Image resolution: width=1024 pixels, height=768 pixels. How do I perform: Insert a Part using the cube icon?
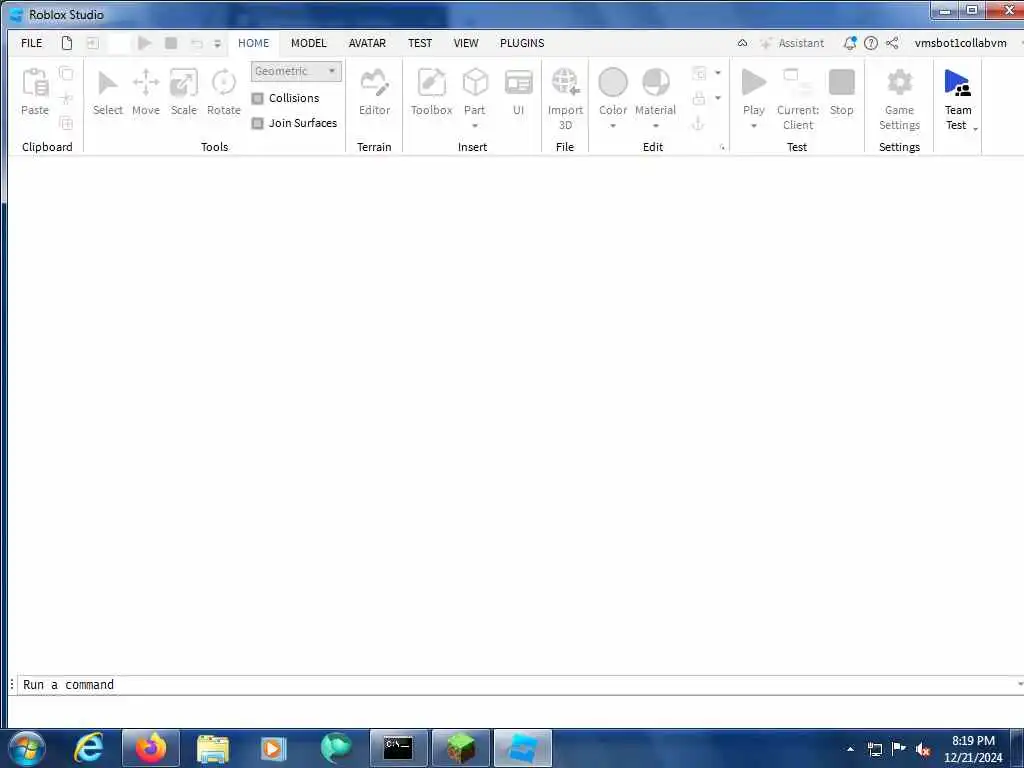475,83
